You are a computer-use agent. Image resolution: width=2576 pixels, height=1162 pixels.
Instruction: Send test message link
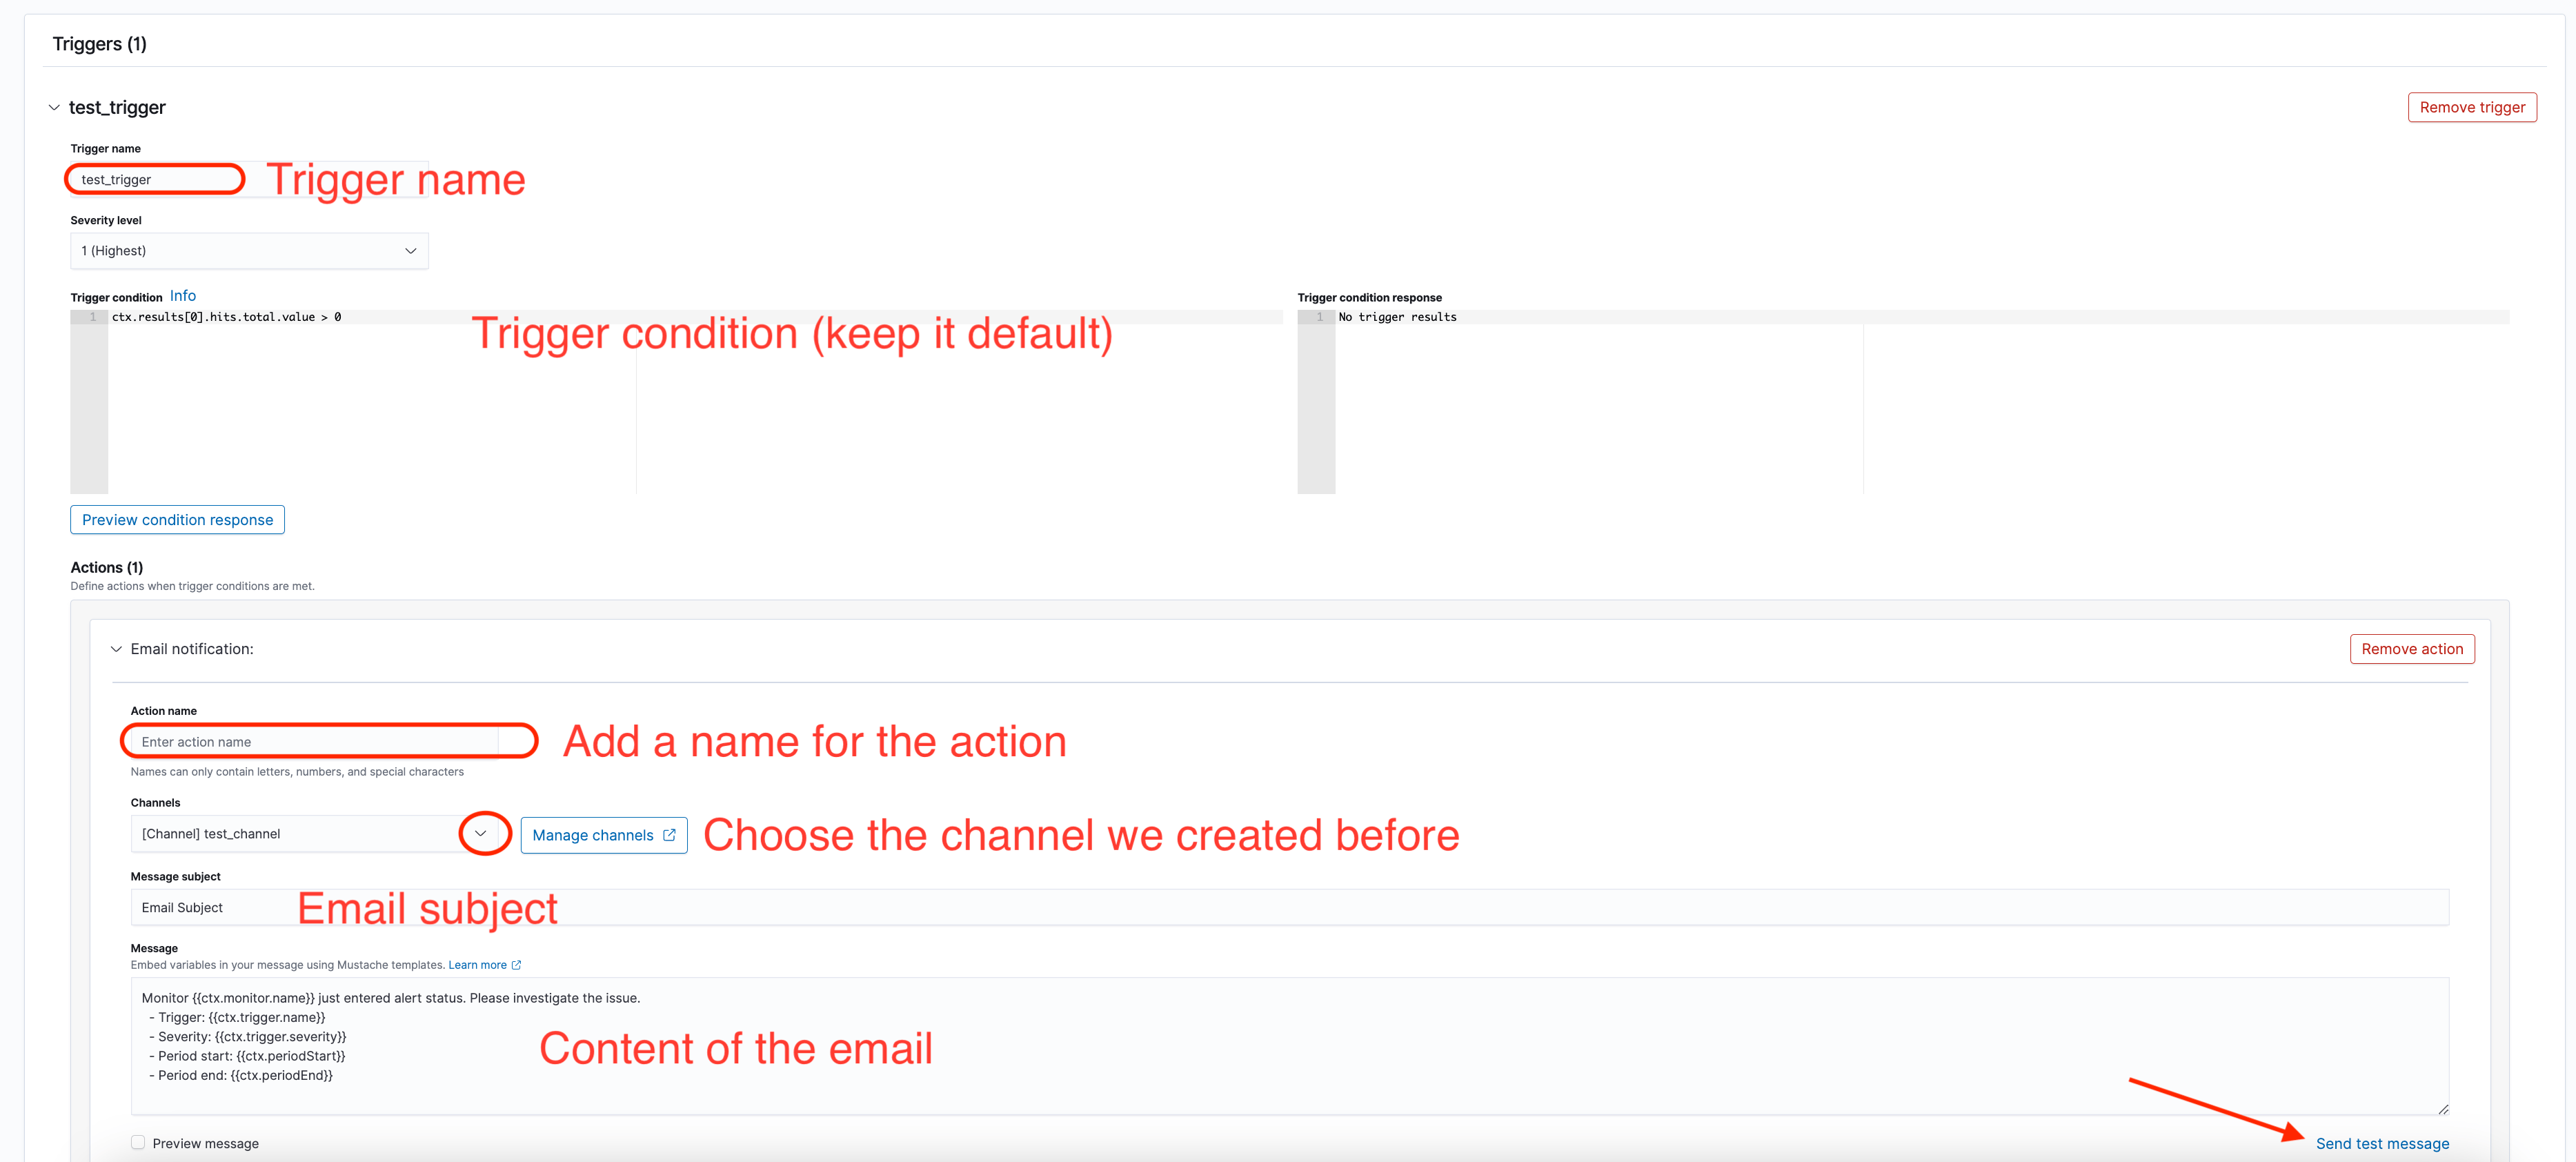click(x=2386, y=1142)
